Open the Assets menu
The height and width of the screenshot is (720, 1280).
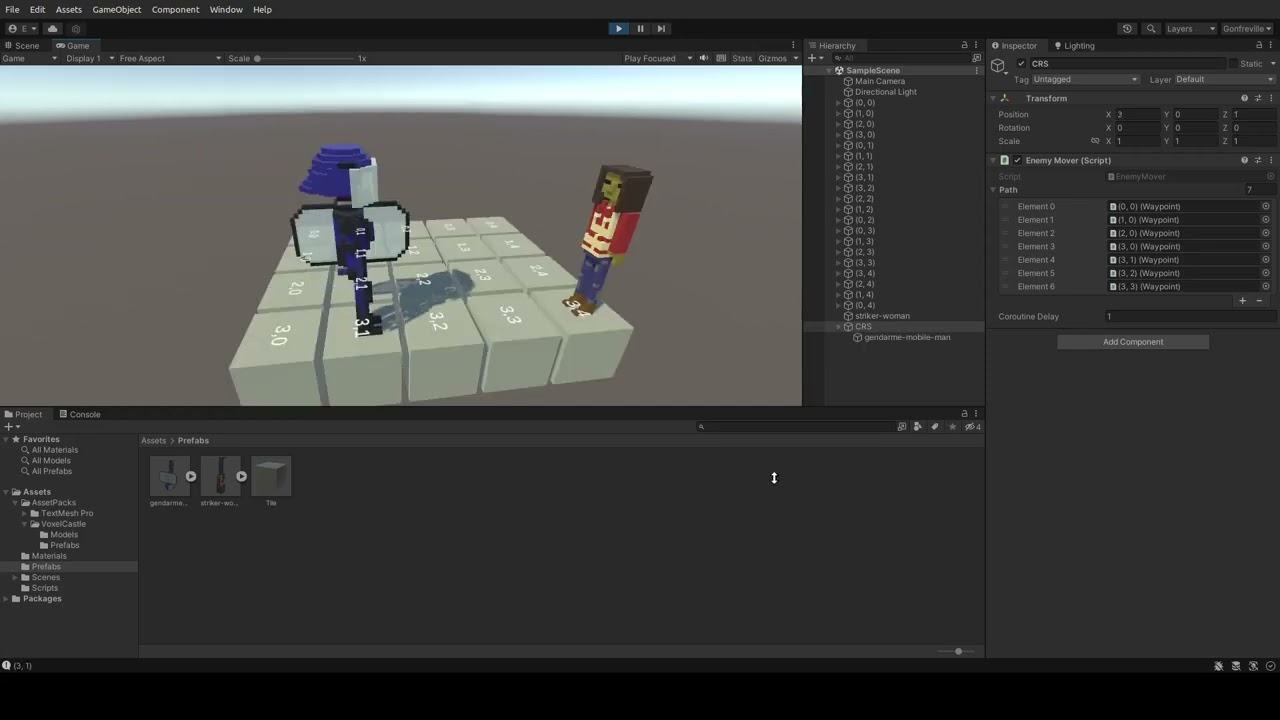click(x=69, y=9)
